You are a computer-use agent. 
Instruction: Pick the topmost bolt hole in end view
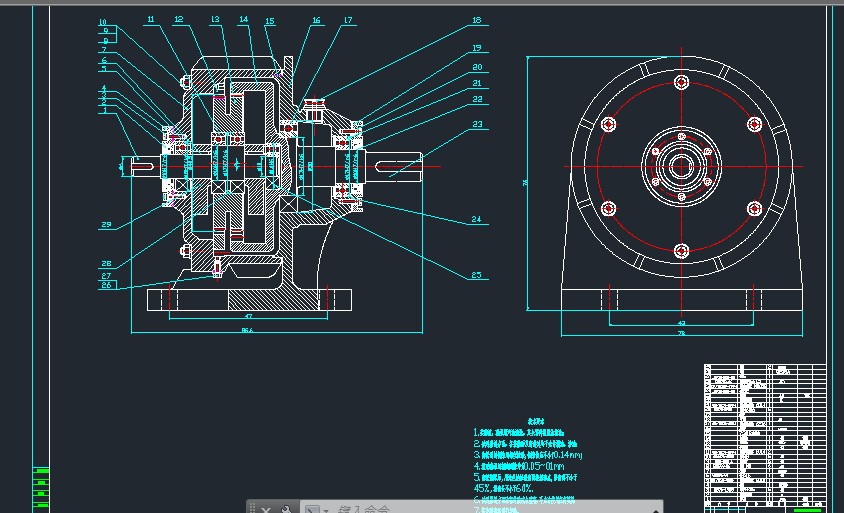click(x=681, y=82)
